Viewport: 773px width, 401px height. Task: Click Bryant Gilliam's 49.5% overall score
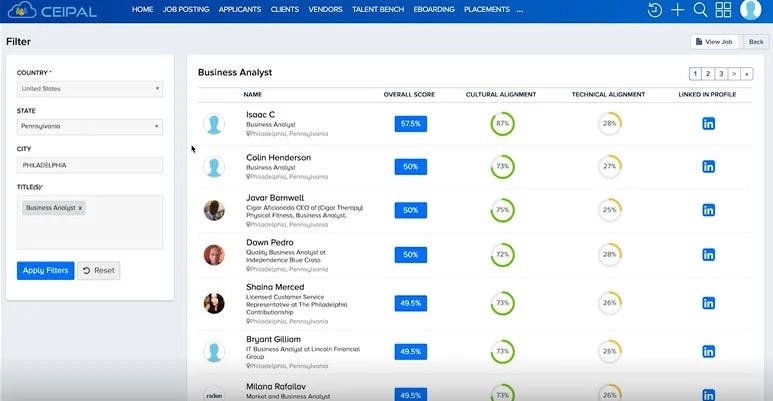pyautogui.click(x=411, y=352)
